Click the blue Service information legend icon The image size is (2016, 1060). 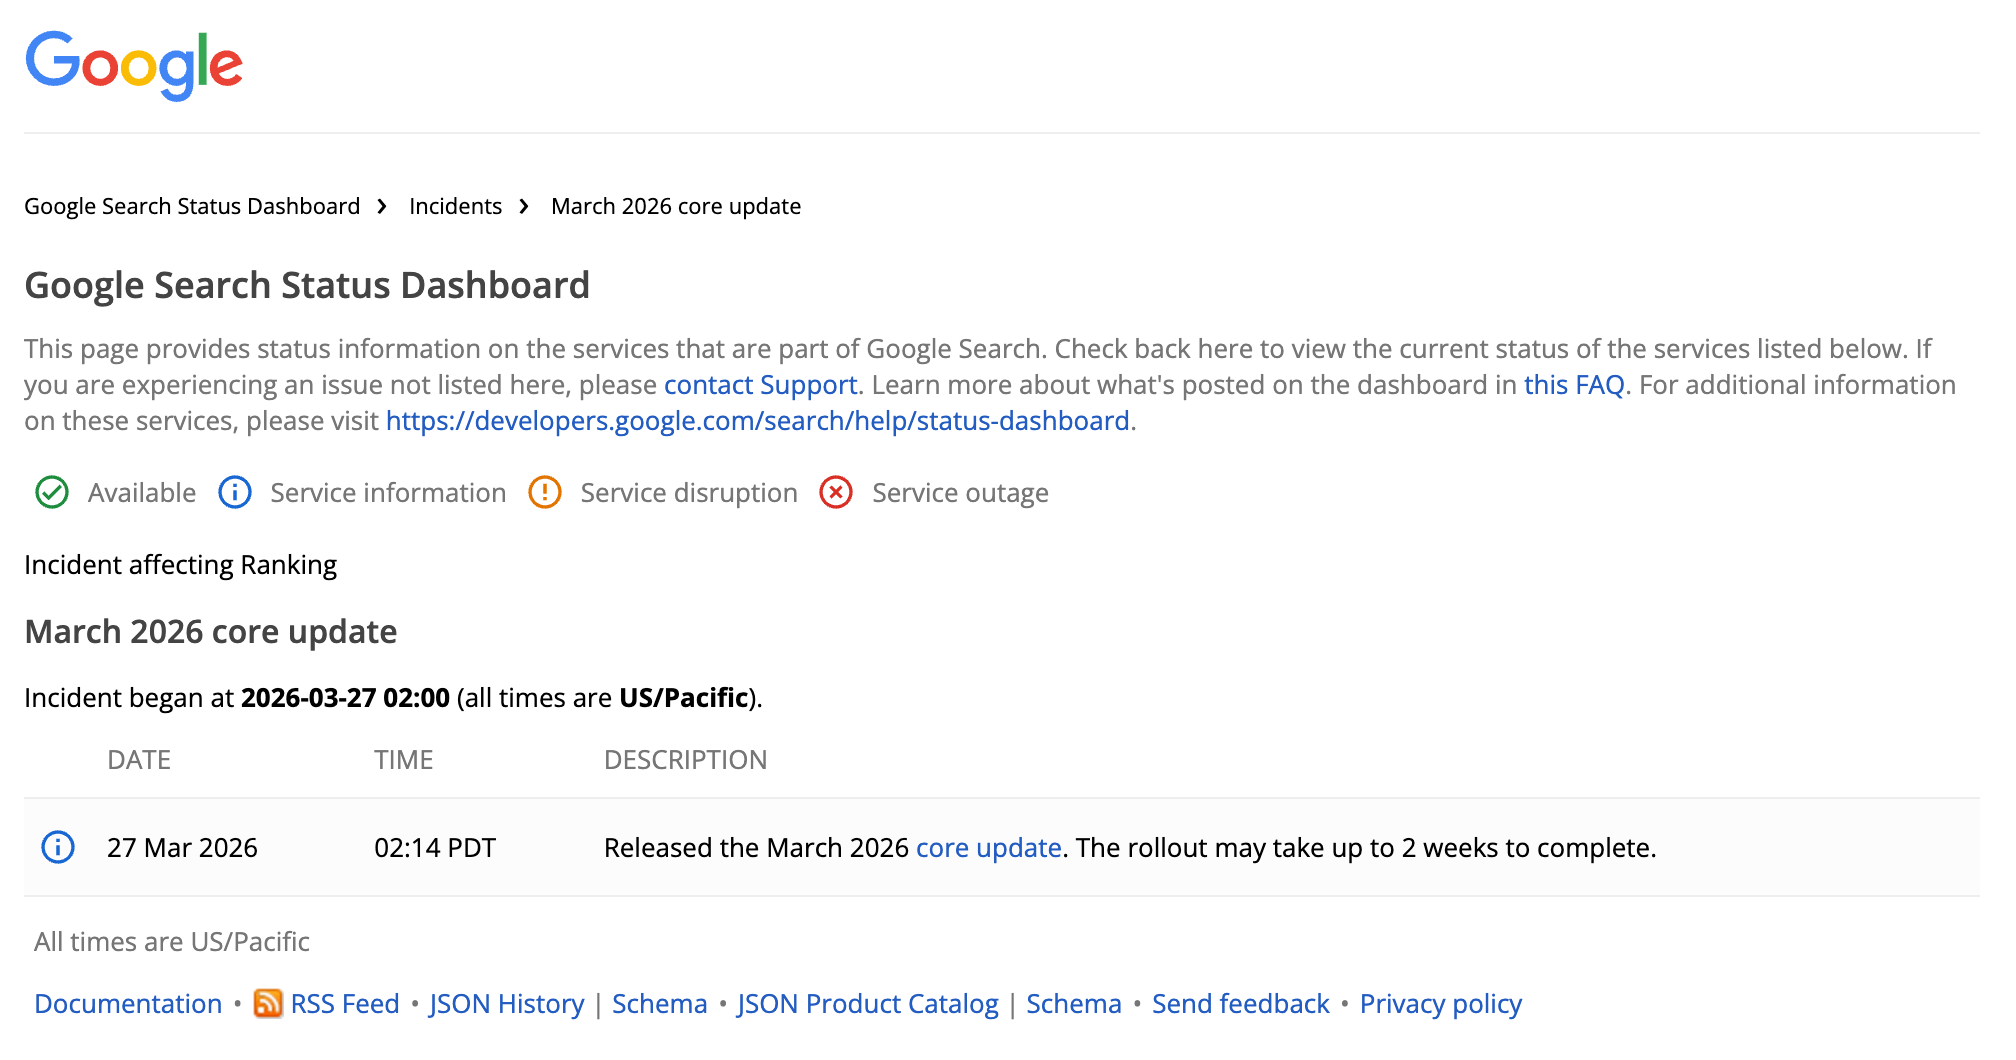[x=235, y=493]
